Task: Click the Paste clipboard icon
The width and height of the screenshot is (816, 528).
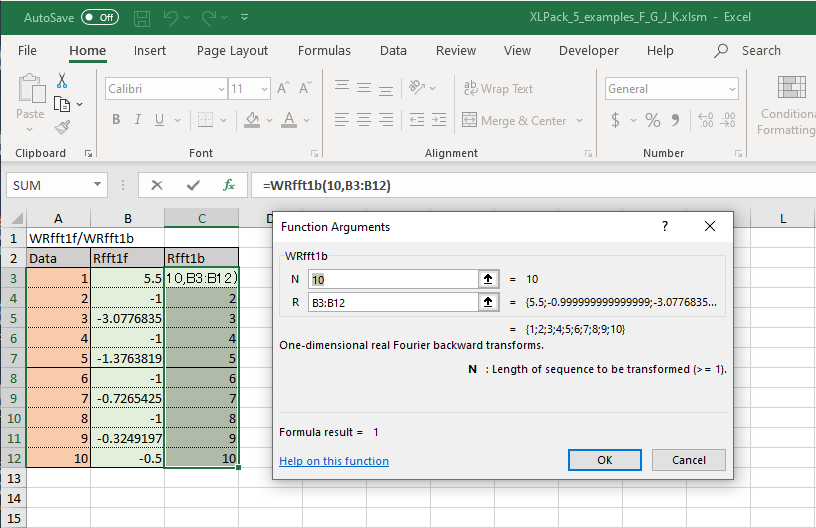Action: pyautogui.click(x=31, y=89)
